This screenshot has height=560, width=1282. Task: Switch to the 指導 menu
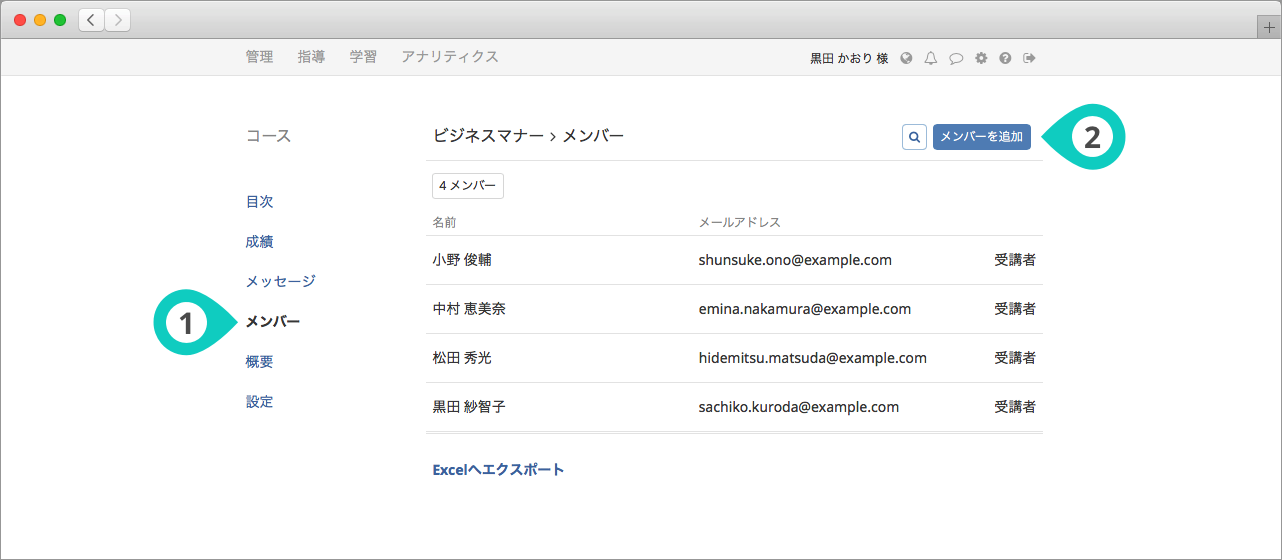311,57
